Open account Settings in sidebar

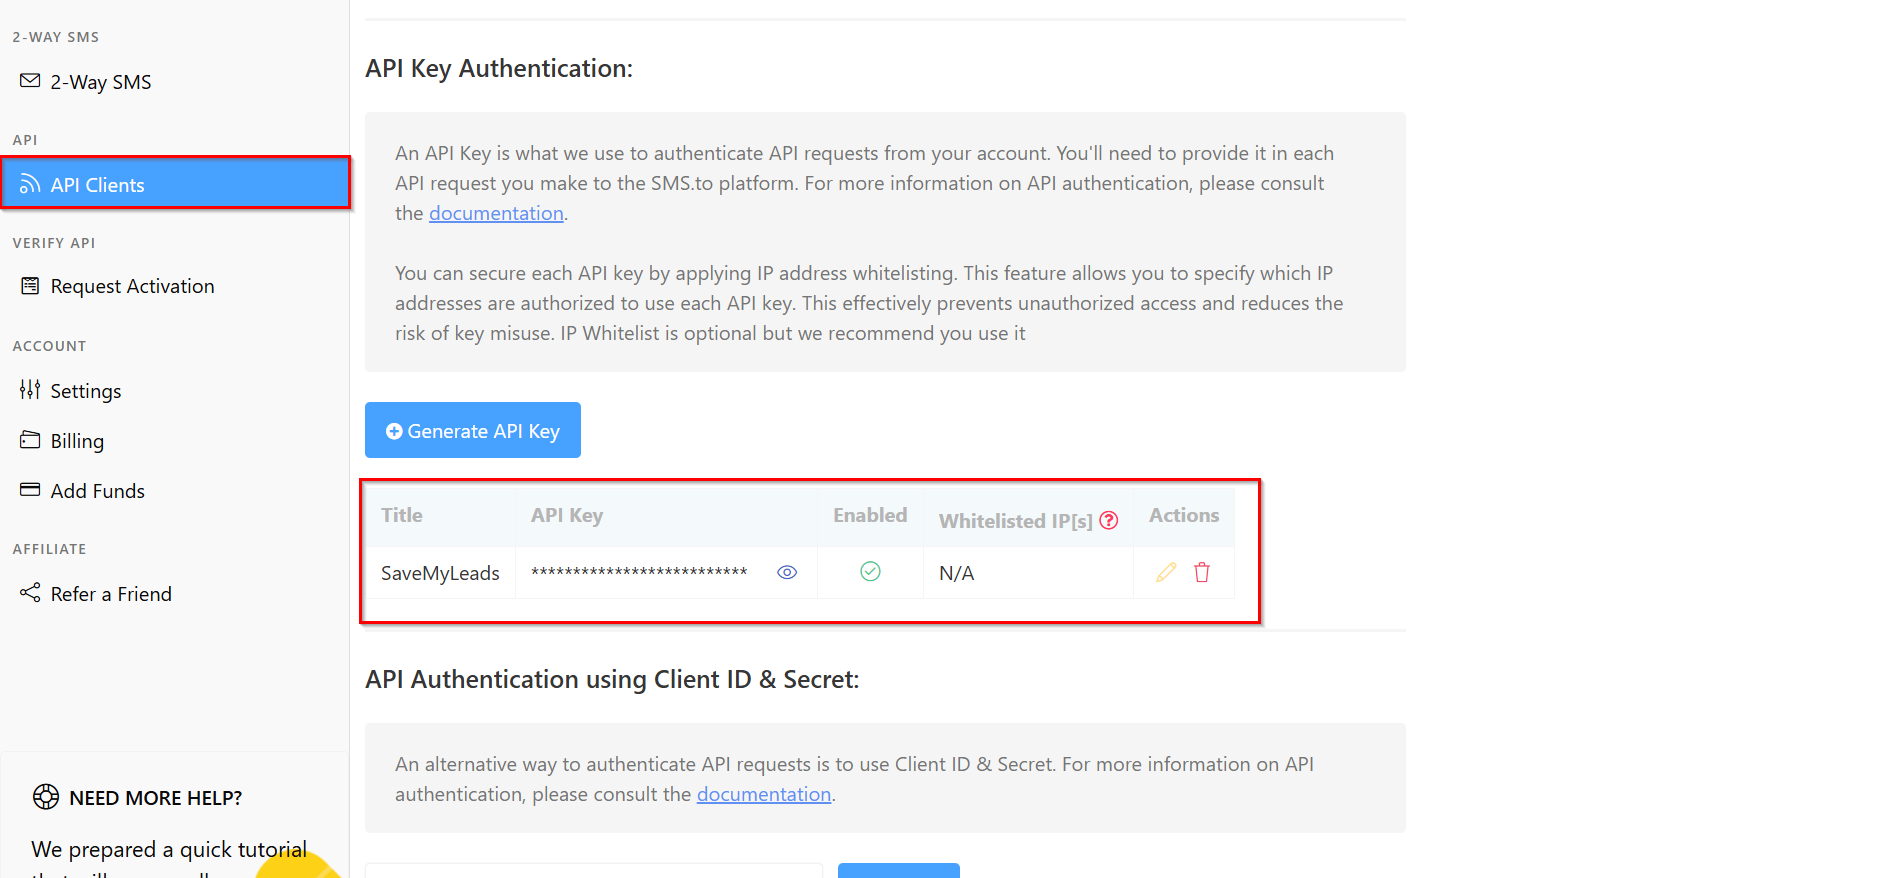click(x=85, y=391)
